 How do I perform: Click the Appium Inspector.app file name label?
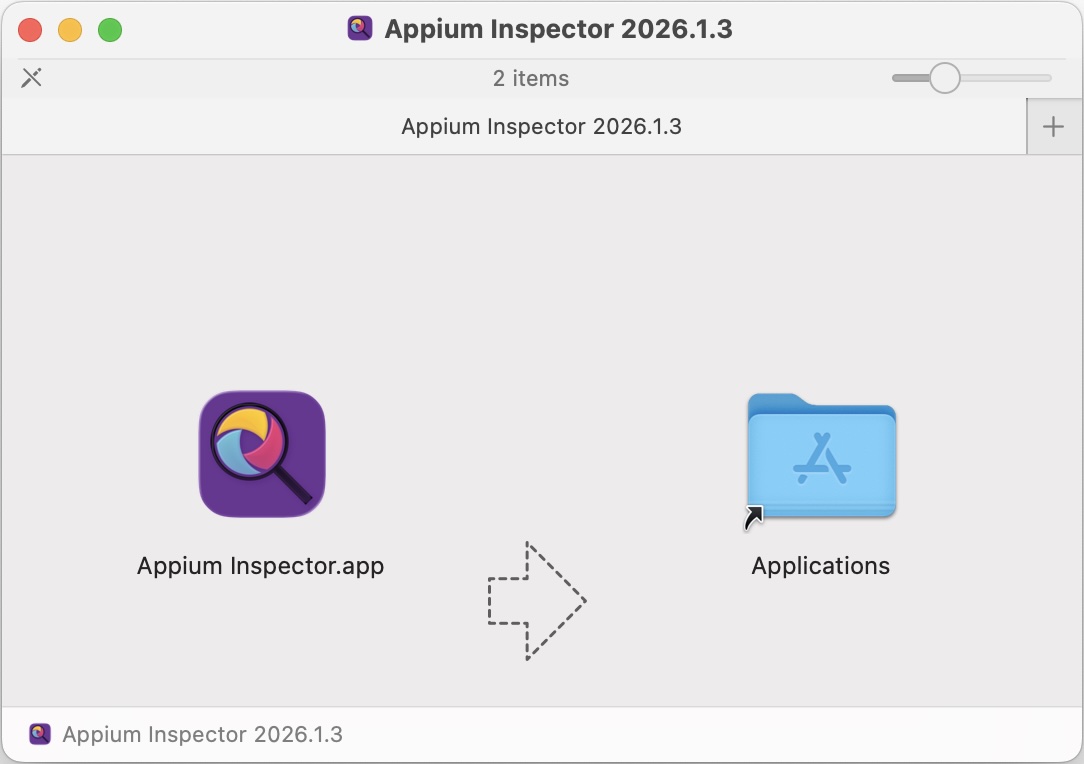260,566
